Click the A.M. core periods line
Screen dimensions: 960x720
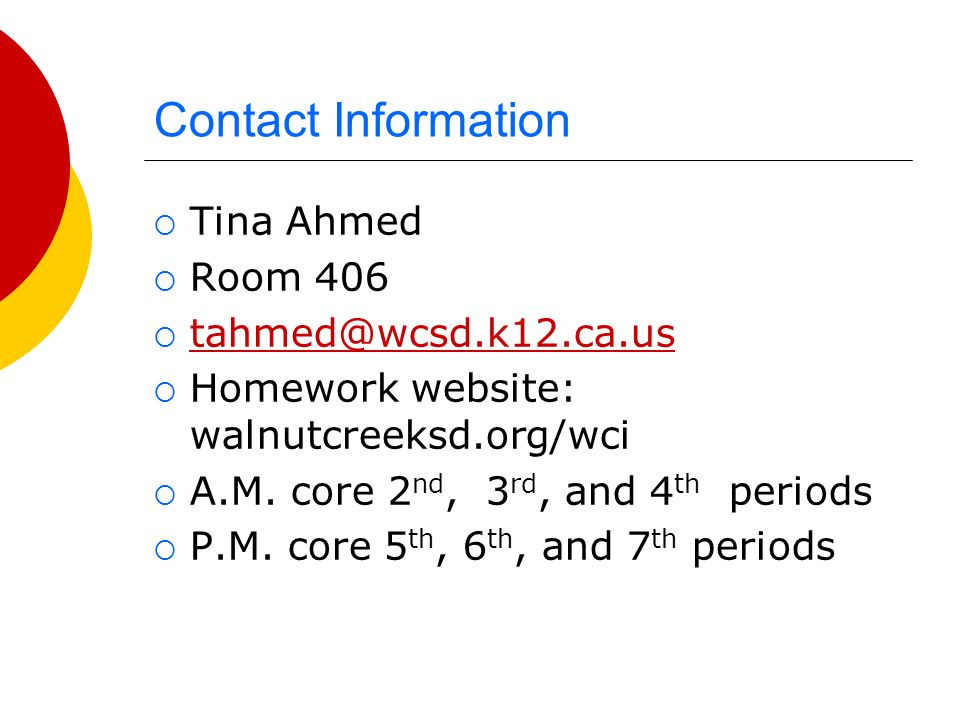(x=531, y=490)
